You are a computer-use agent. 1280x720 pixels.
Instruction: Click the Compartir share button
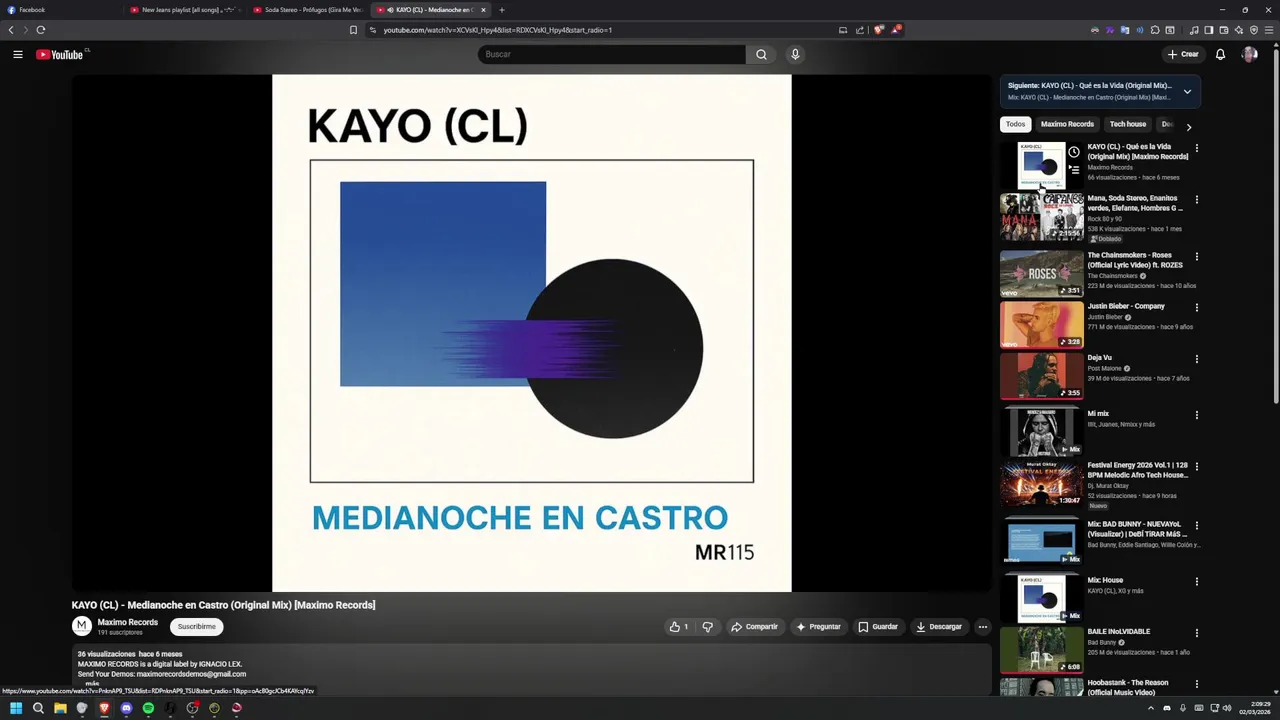754,627
